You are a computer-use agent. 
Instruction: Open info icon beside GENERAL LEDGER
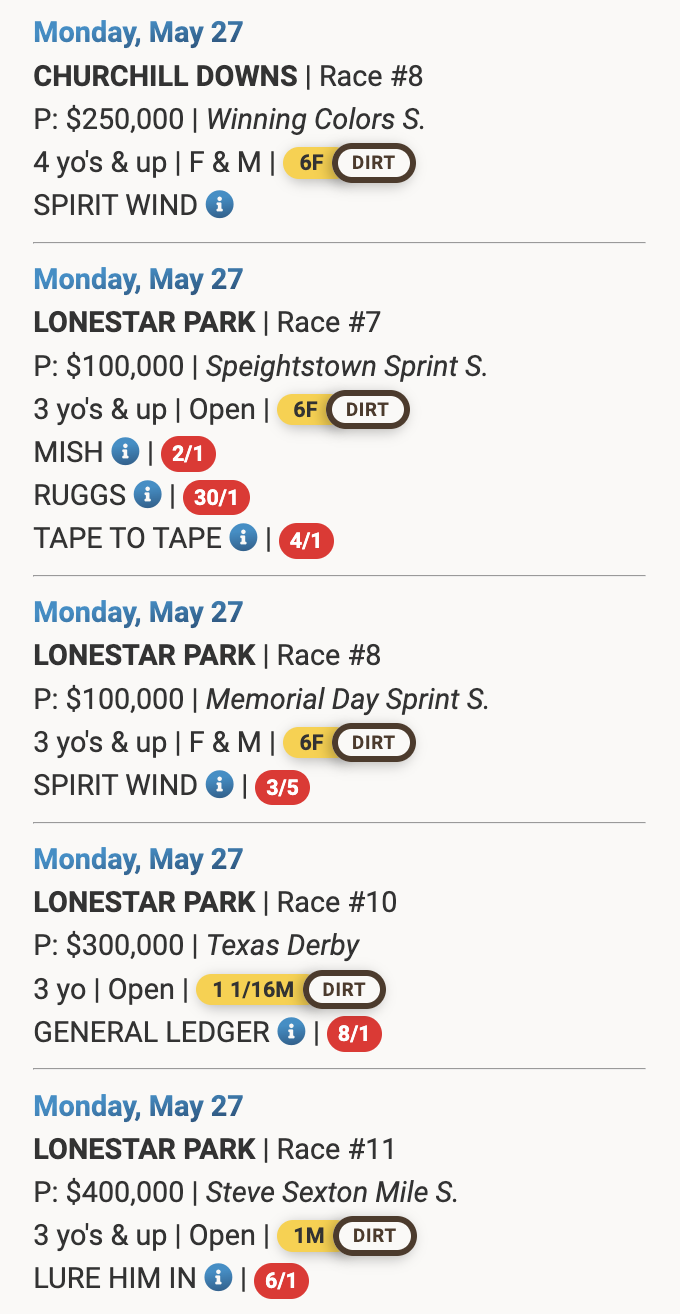291,1031
